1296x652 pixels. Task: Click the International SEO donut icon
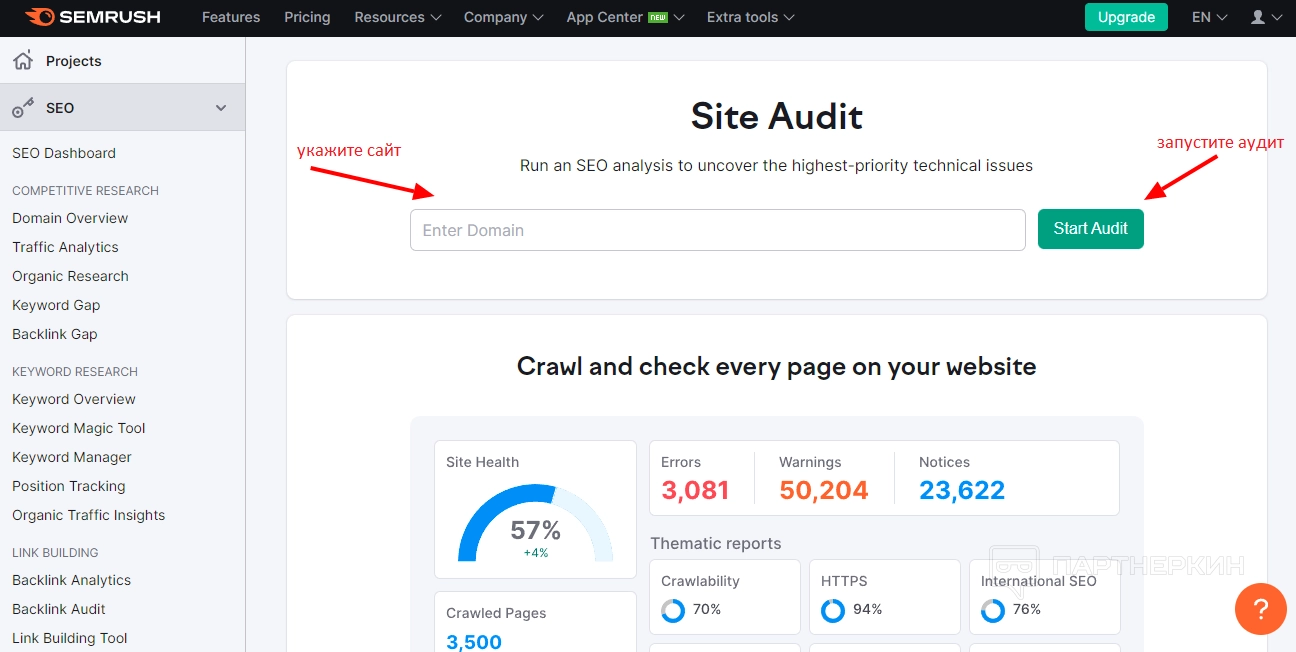(992, 610)
